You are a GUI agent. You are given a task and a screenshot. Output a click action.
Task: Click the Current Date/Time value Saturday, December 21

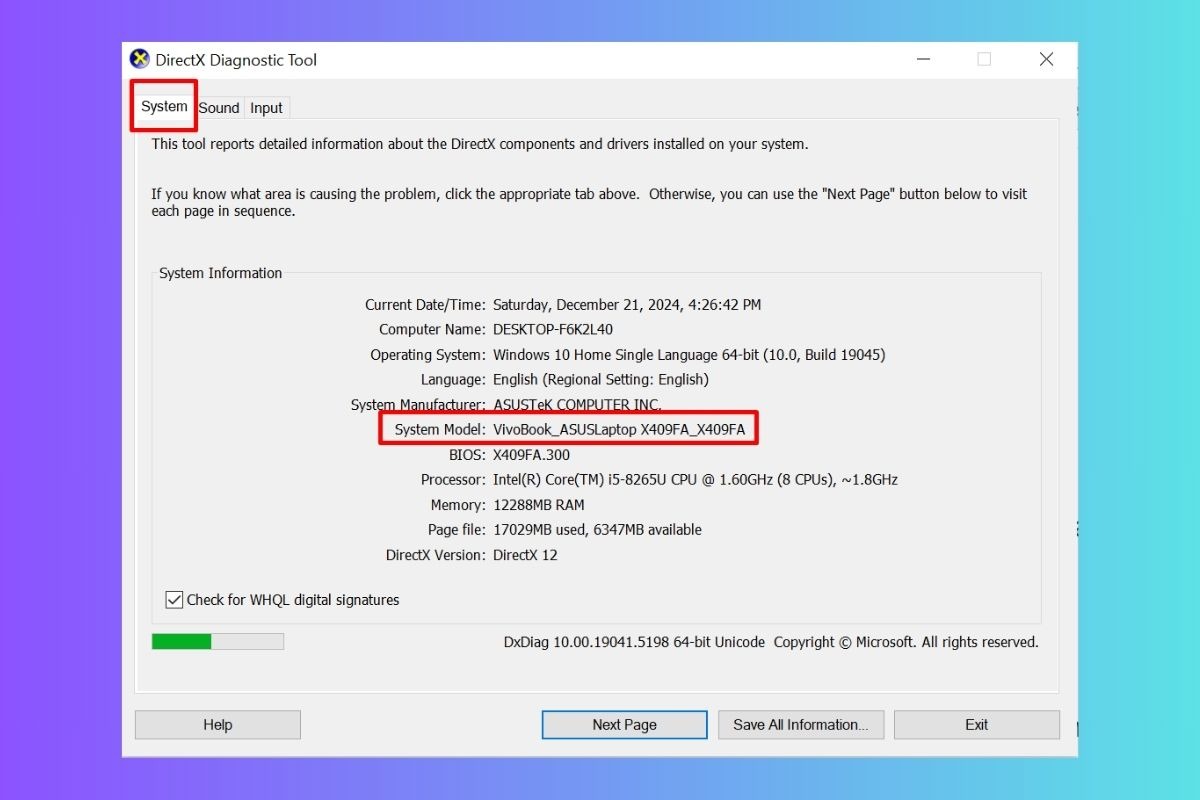tap(627, 304)
